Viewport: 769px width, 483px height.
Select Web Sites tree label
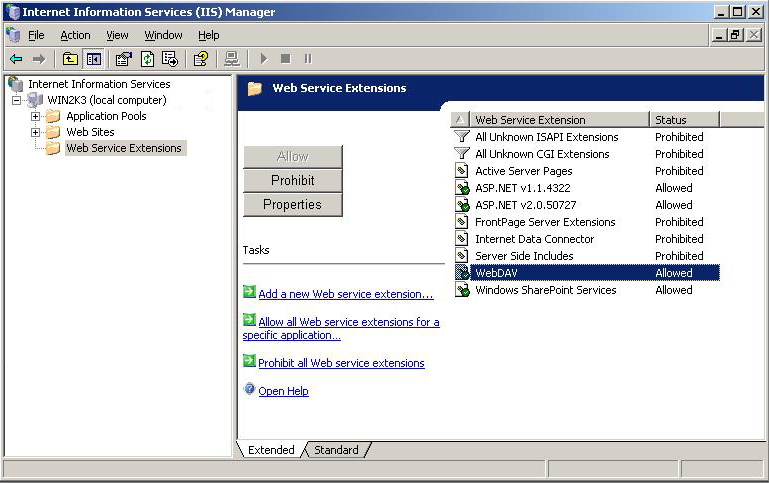[90, 132]
